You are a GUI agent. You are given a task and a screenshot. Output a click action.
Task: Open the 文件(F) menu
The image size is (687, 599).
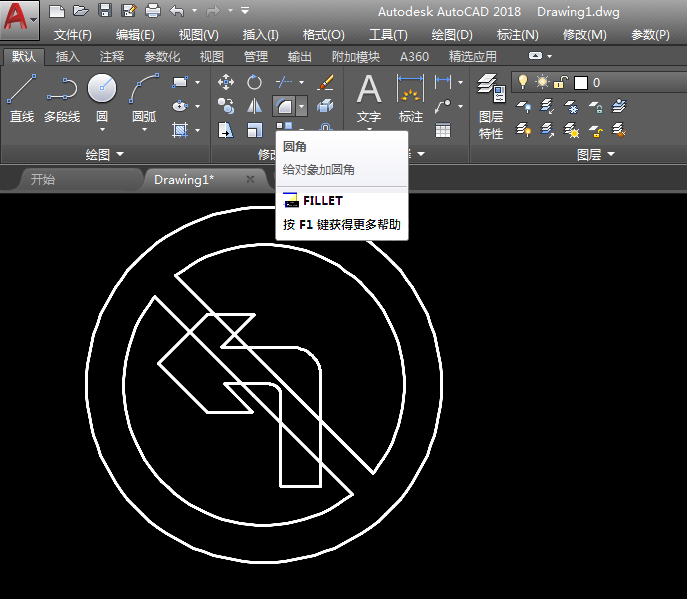[x=72, y=35]
